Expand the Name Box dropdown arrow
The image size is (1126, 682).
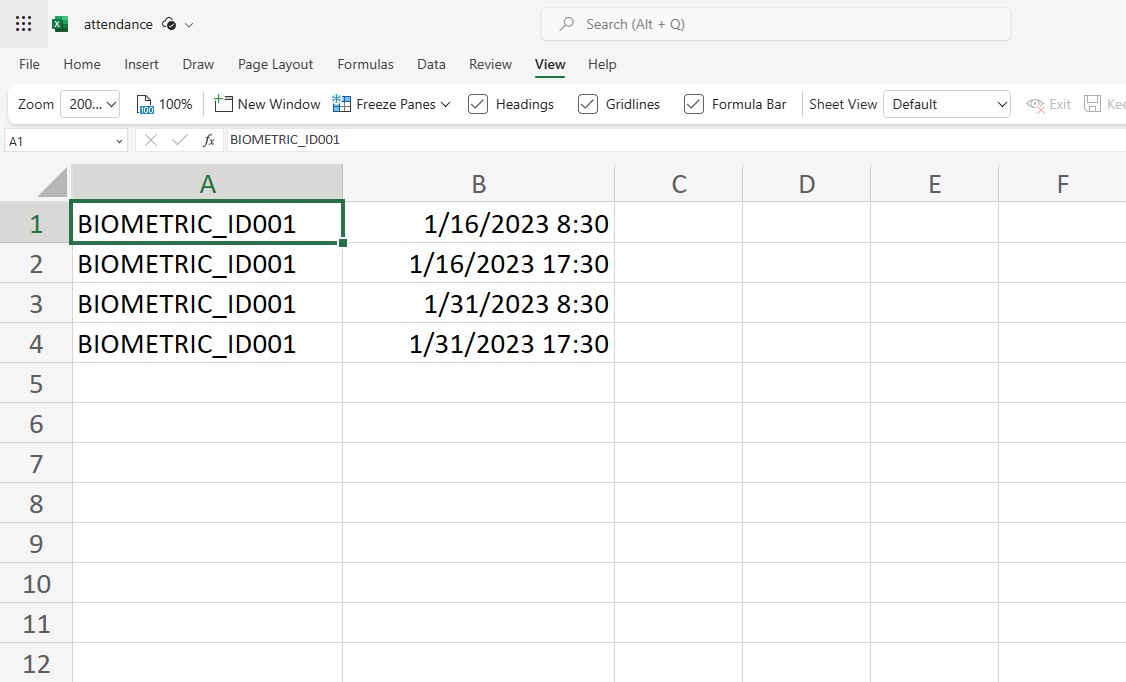pyautogui.click(x=119, y=141)
